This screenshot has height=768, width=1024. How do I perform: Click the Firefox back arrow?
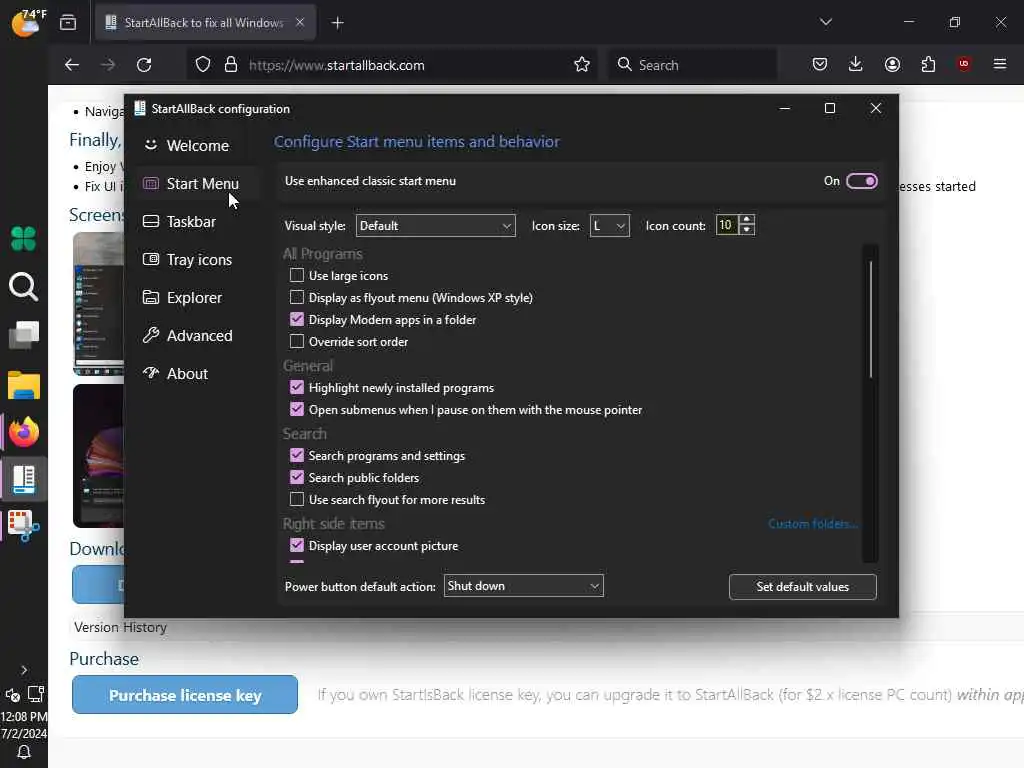click(72, 65)
